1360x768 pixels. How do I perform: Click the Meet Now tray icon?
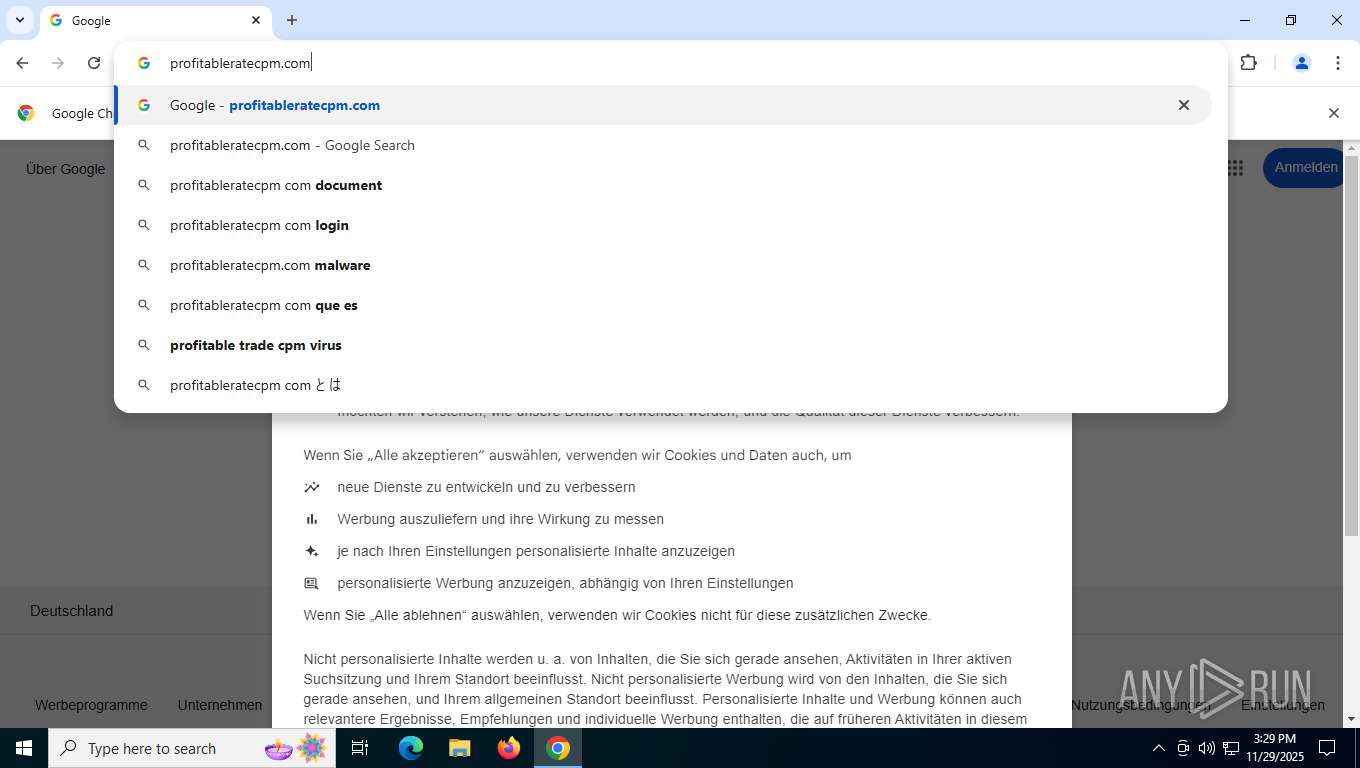(x=1183, y=748)
